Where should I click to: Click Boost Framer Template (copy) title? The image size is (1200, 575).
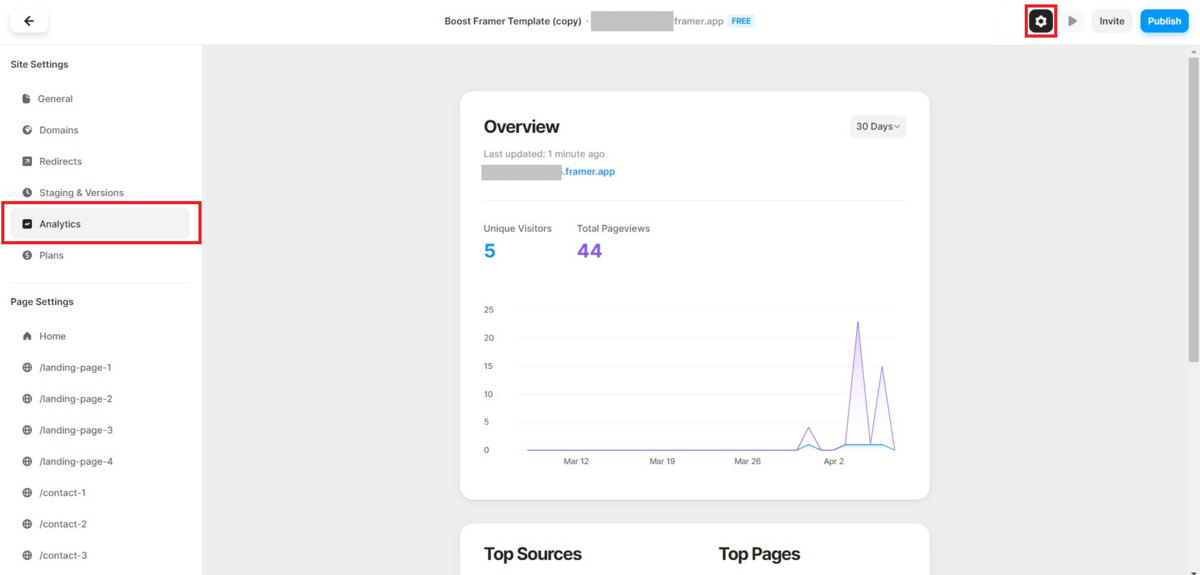(x=513, y=21)
